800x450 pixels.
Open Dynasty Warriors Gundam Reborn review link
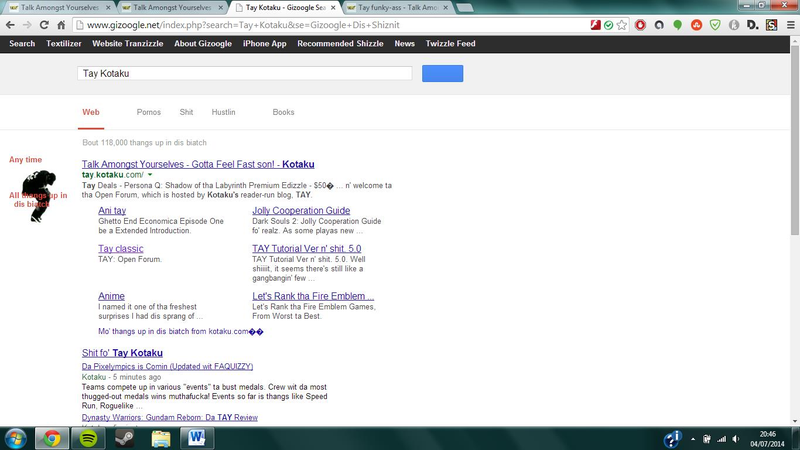coord(169,417)
